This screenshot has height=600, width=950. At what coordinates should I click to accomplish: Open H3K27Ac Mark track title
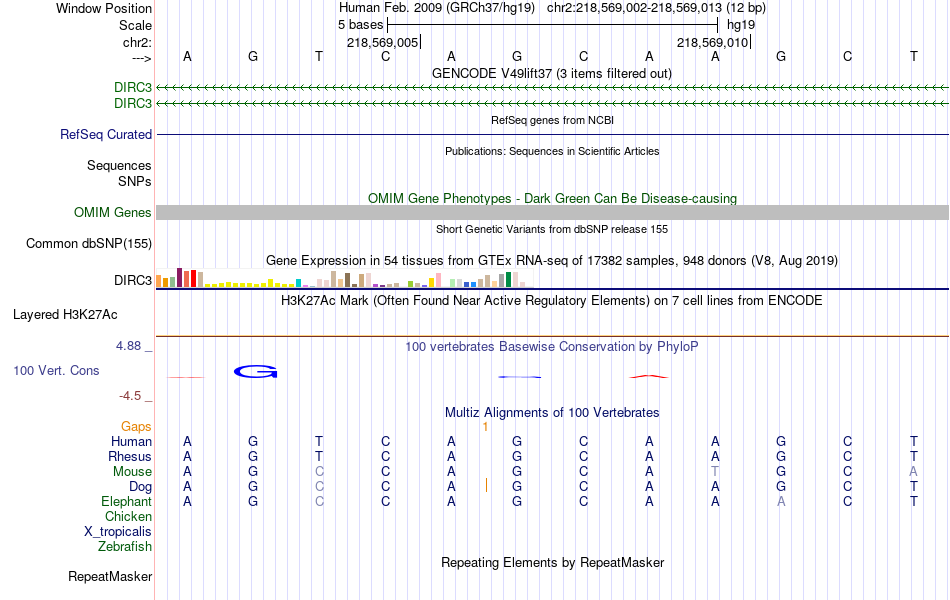(x=551, y=301)
